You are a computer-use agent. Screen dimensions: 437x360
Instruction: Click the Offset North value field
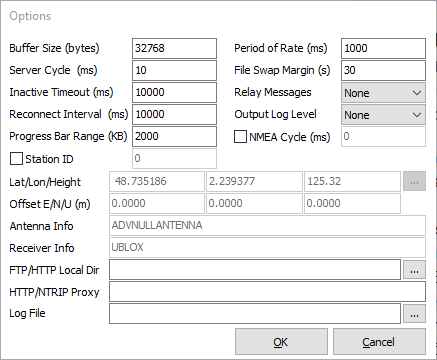click(x=254, y=203)
